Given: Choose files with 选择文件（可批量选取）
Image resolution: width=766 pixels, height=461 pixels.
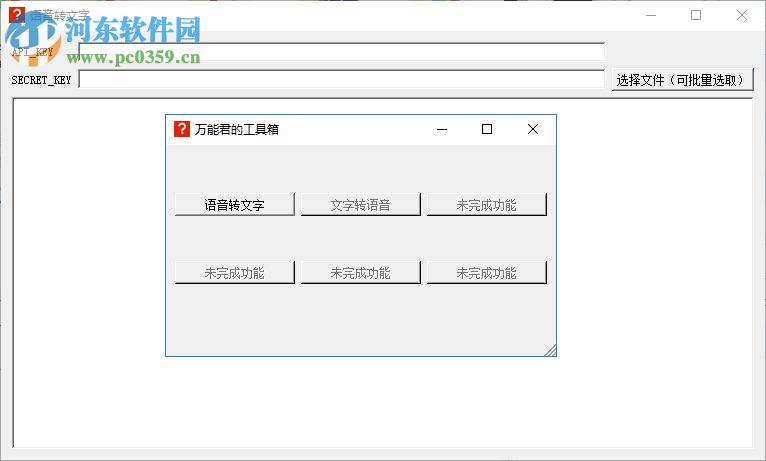Looking at the screenshot, I should (682, 80).
